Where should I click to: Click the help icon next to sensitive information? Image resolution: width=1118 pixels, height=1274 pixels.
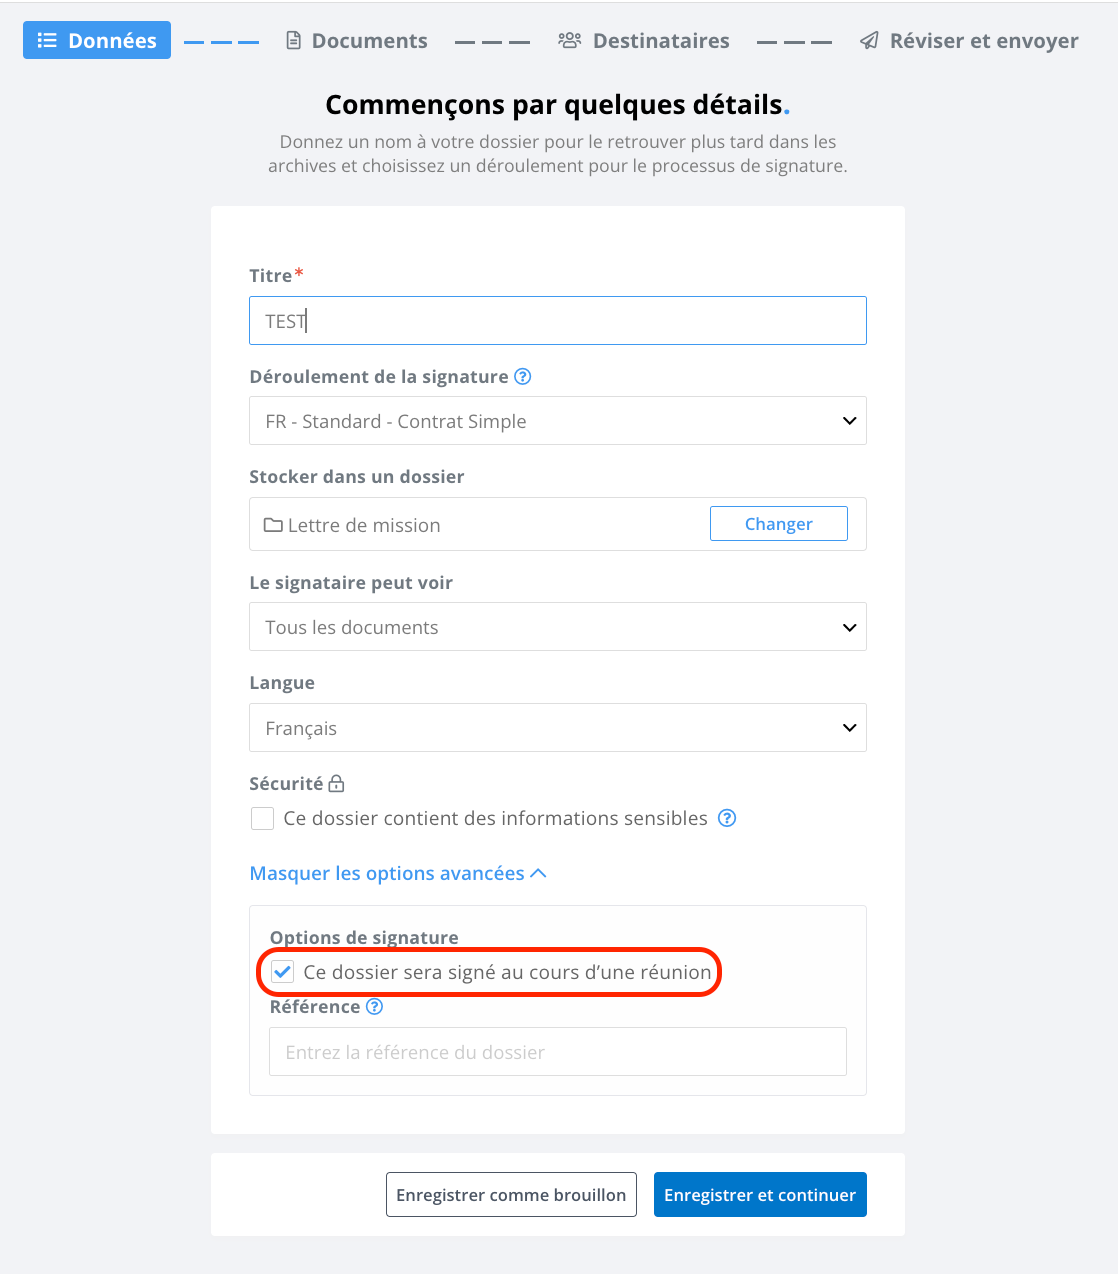(727, 818)
